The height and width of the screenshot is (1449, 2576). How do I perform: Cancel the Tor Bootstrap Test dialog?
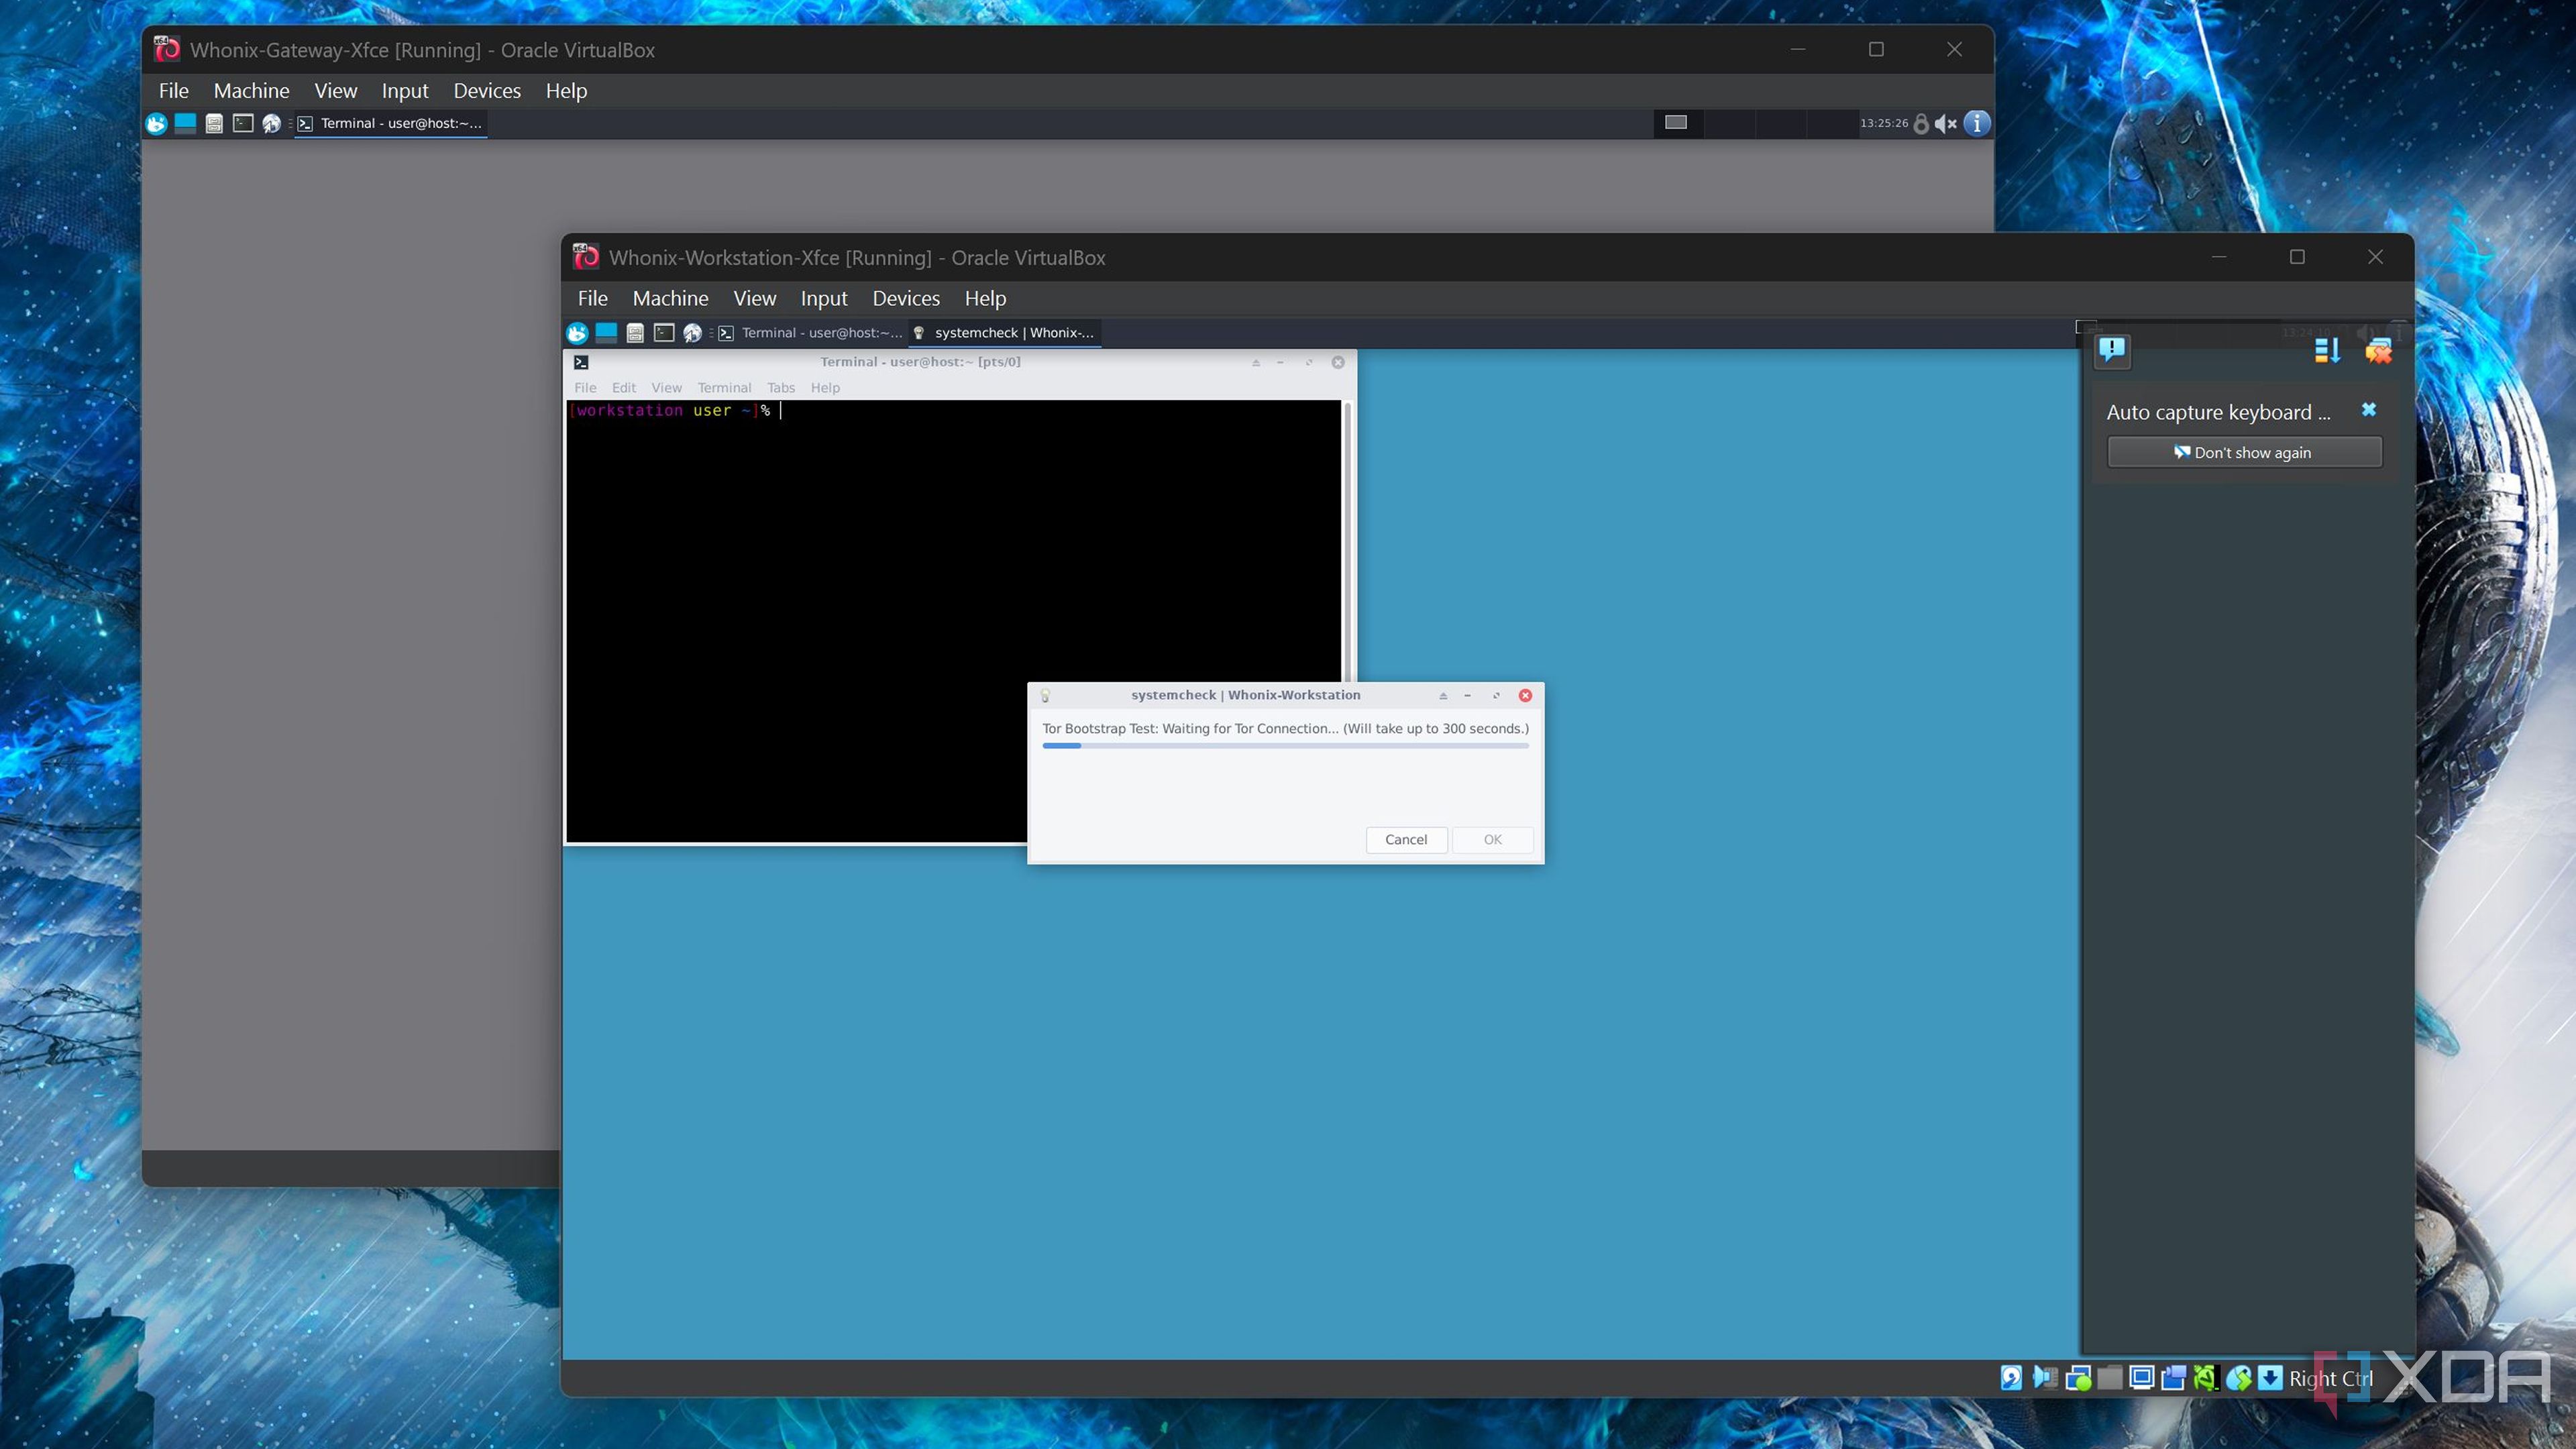click(x=1405, y=839)
